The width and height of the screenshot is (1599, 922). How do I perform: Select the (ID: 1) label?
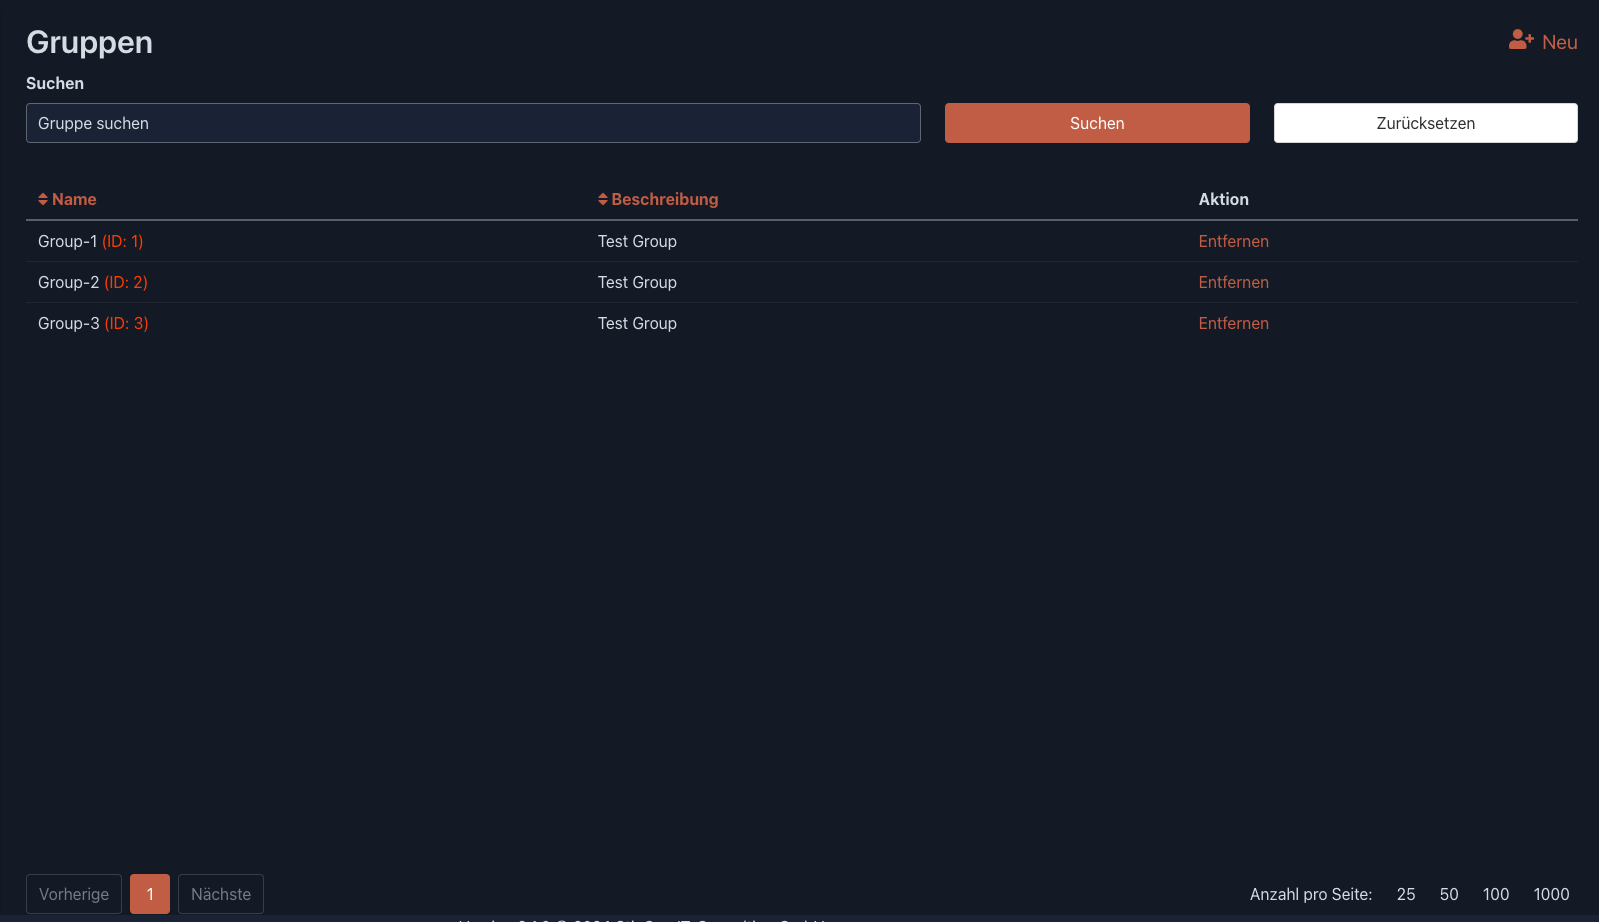[123, 241]
